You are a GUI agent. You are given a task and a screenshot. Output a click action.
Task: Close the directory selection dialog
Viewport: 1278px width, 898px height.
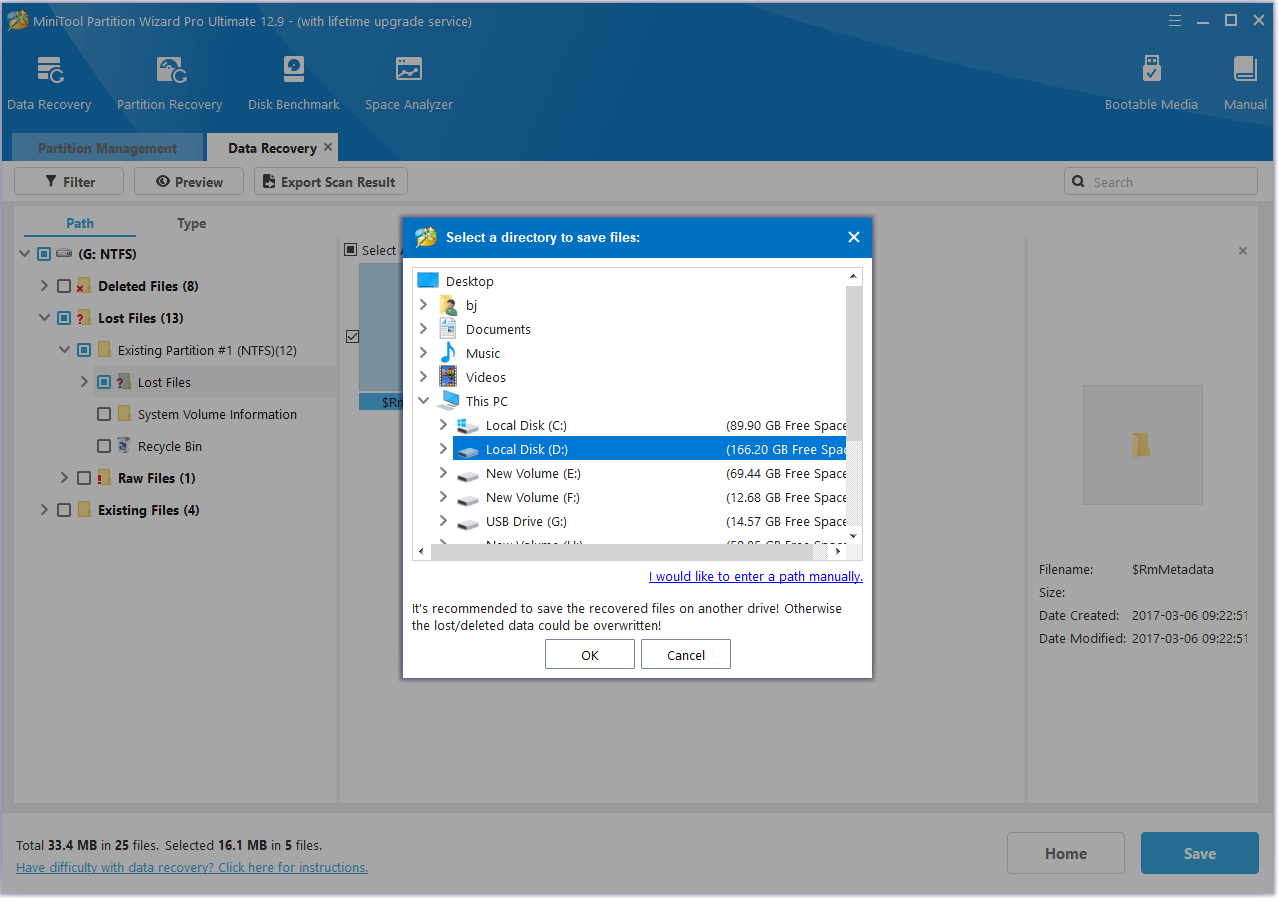tap(853, 237)
